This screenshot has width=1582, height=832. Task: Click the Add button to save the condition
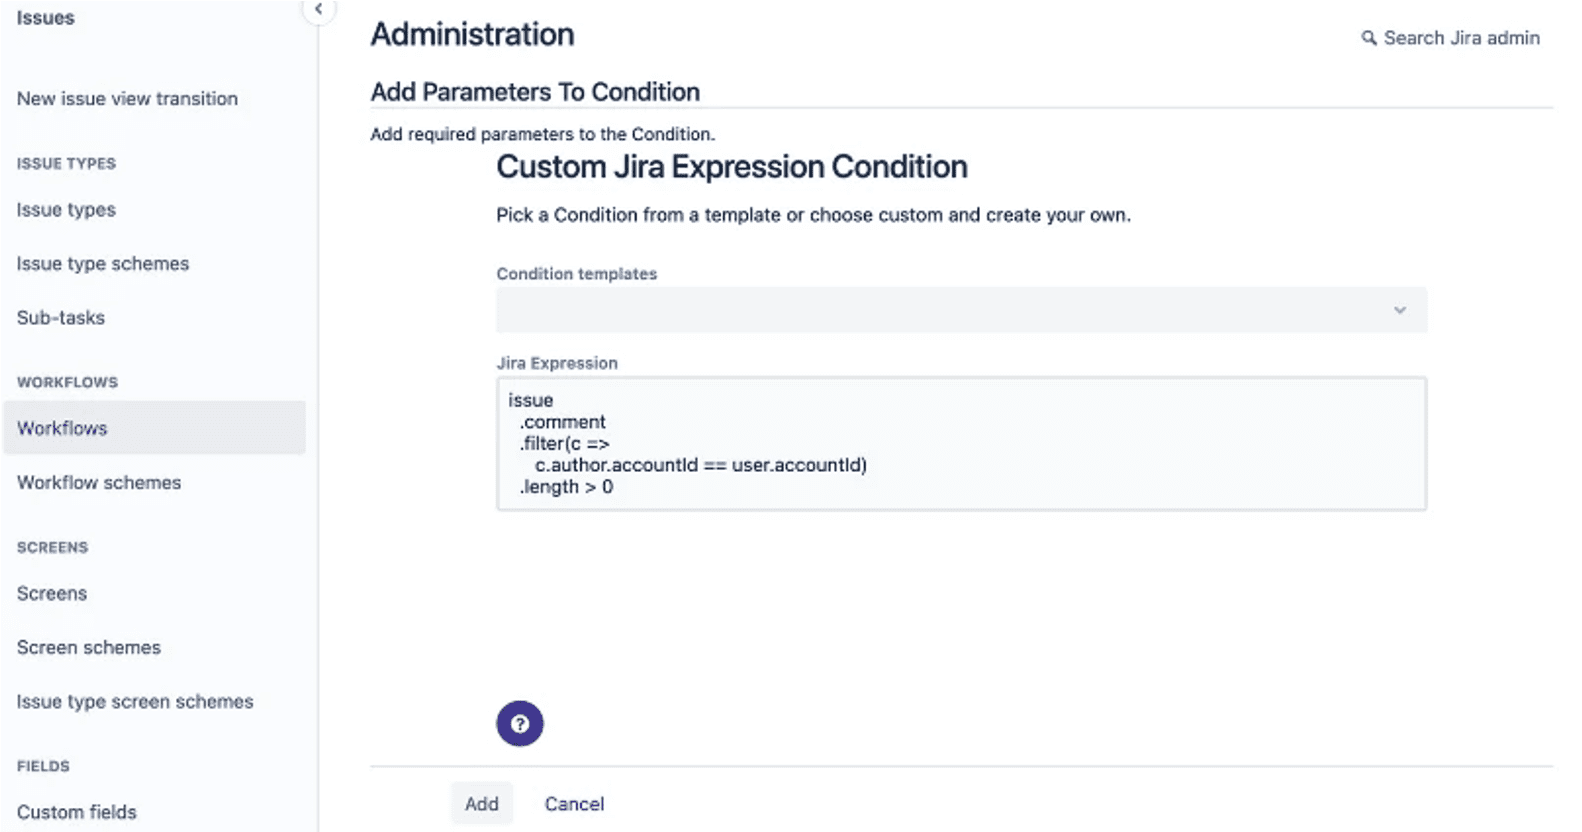click(x=482, y=803)
